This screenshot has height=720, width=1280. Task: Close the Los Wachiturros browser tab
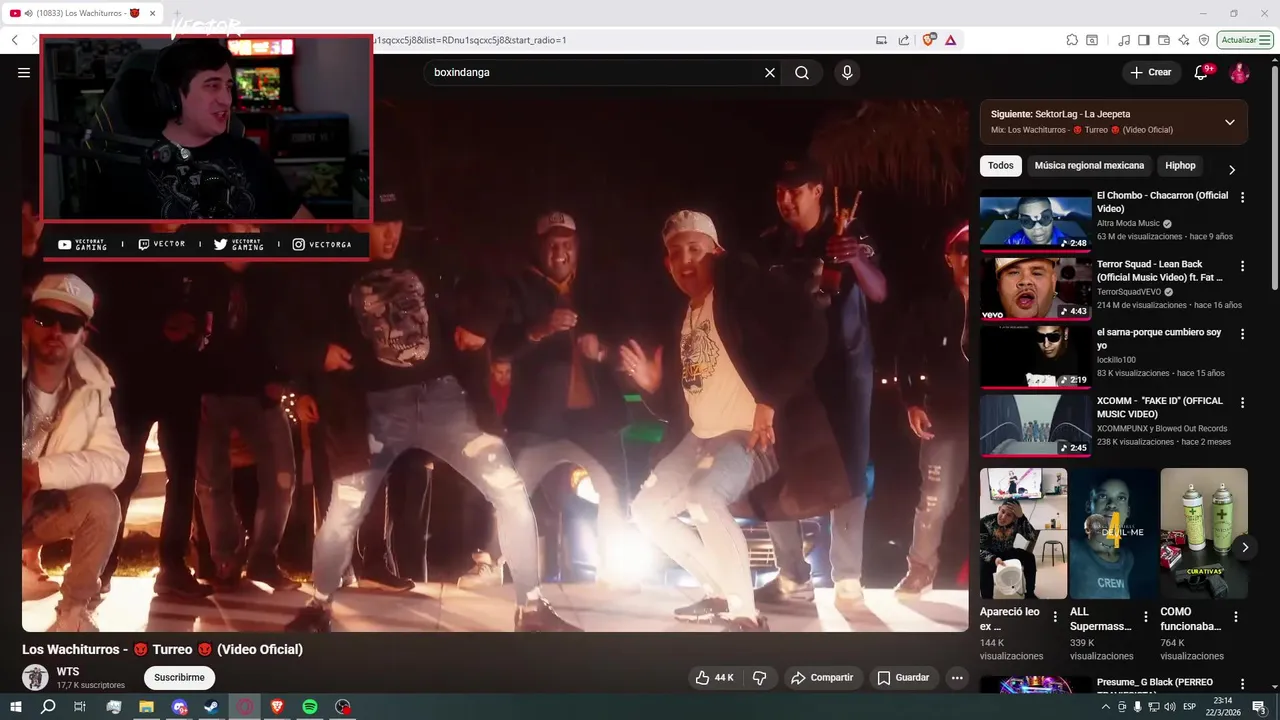153,13
